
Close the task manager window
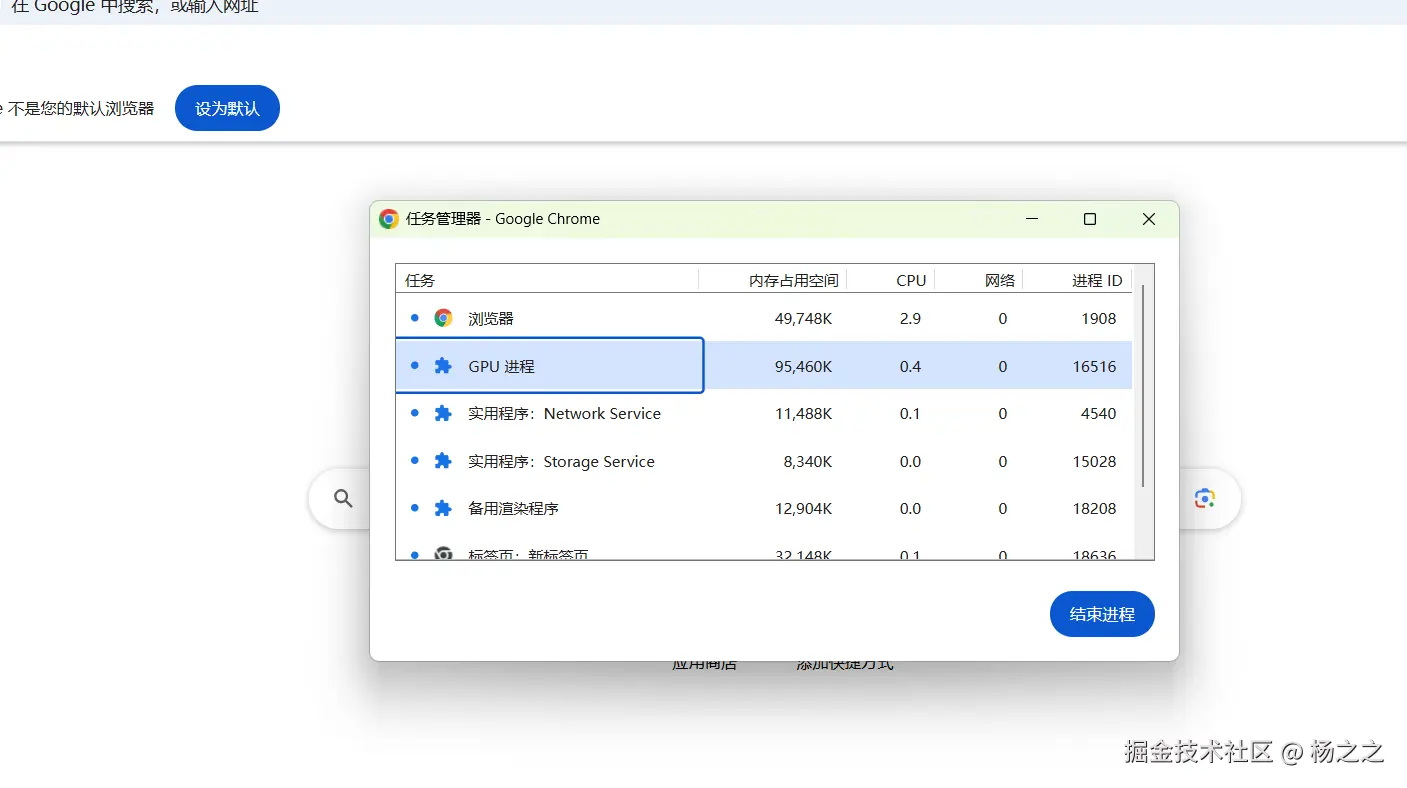click(x=1149, y=219)
